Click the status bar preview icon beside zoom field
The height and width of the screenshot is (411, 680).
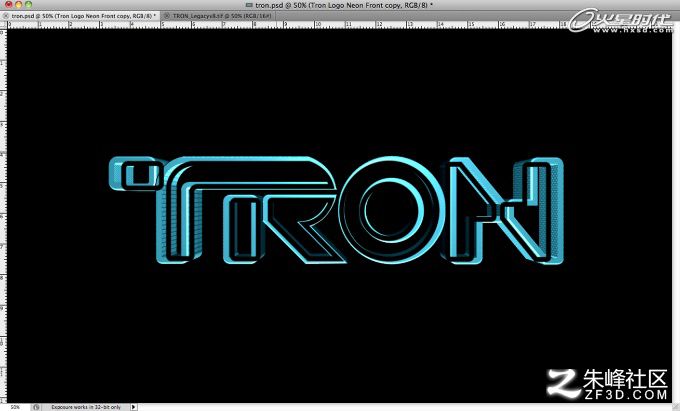point(36,407)
